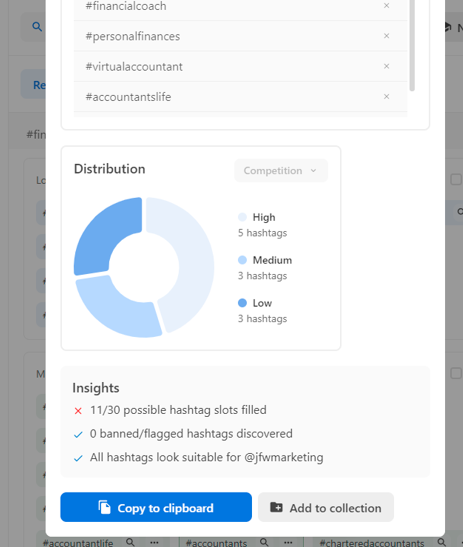
Task: Click the Medium legend color dot
Action: [242, 260]
